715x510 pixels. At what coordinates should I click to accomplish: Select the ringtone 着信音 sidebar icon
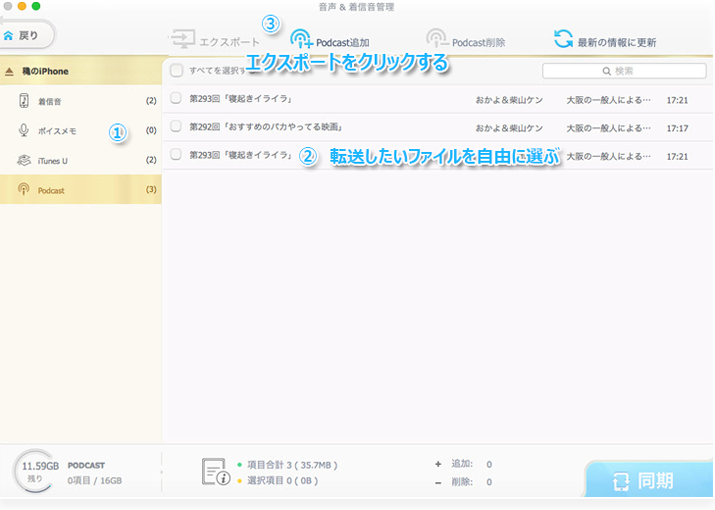tap(24, 101)
